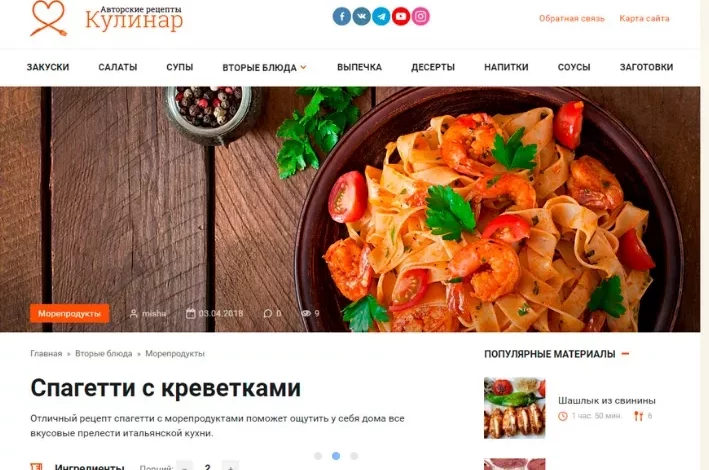Select the active middle slider dot
Viewport: 709px width, 470px height.
pyautogui.click(x=336, y=456)
